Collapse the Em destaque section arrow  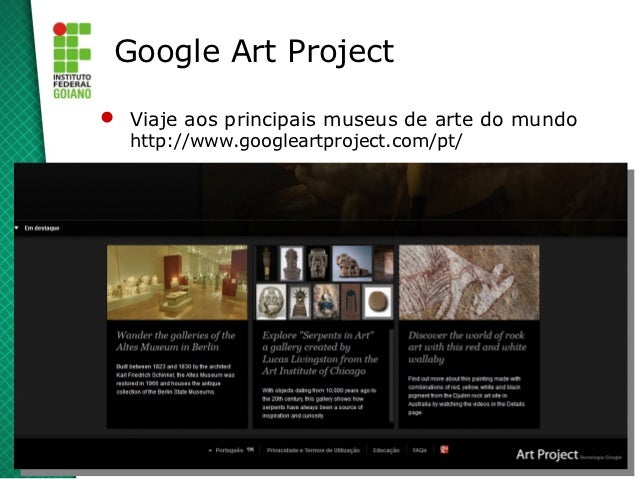17,228
